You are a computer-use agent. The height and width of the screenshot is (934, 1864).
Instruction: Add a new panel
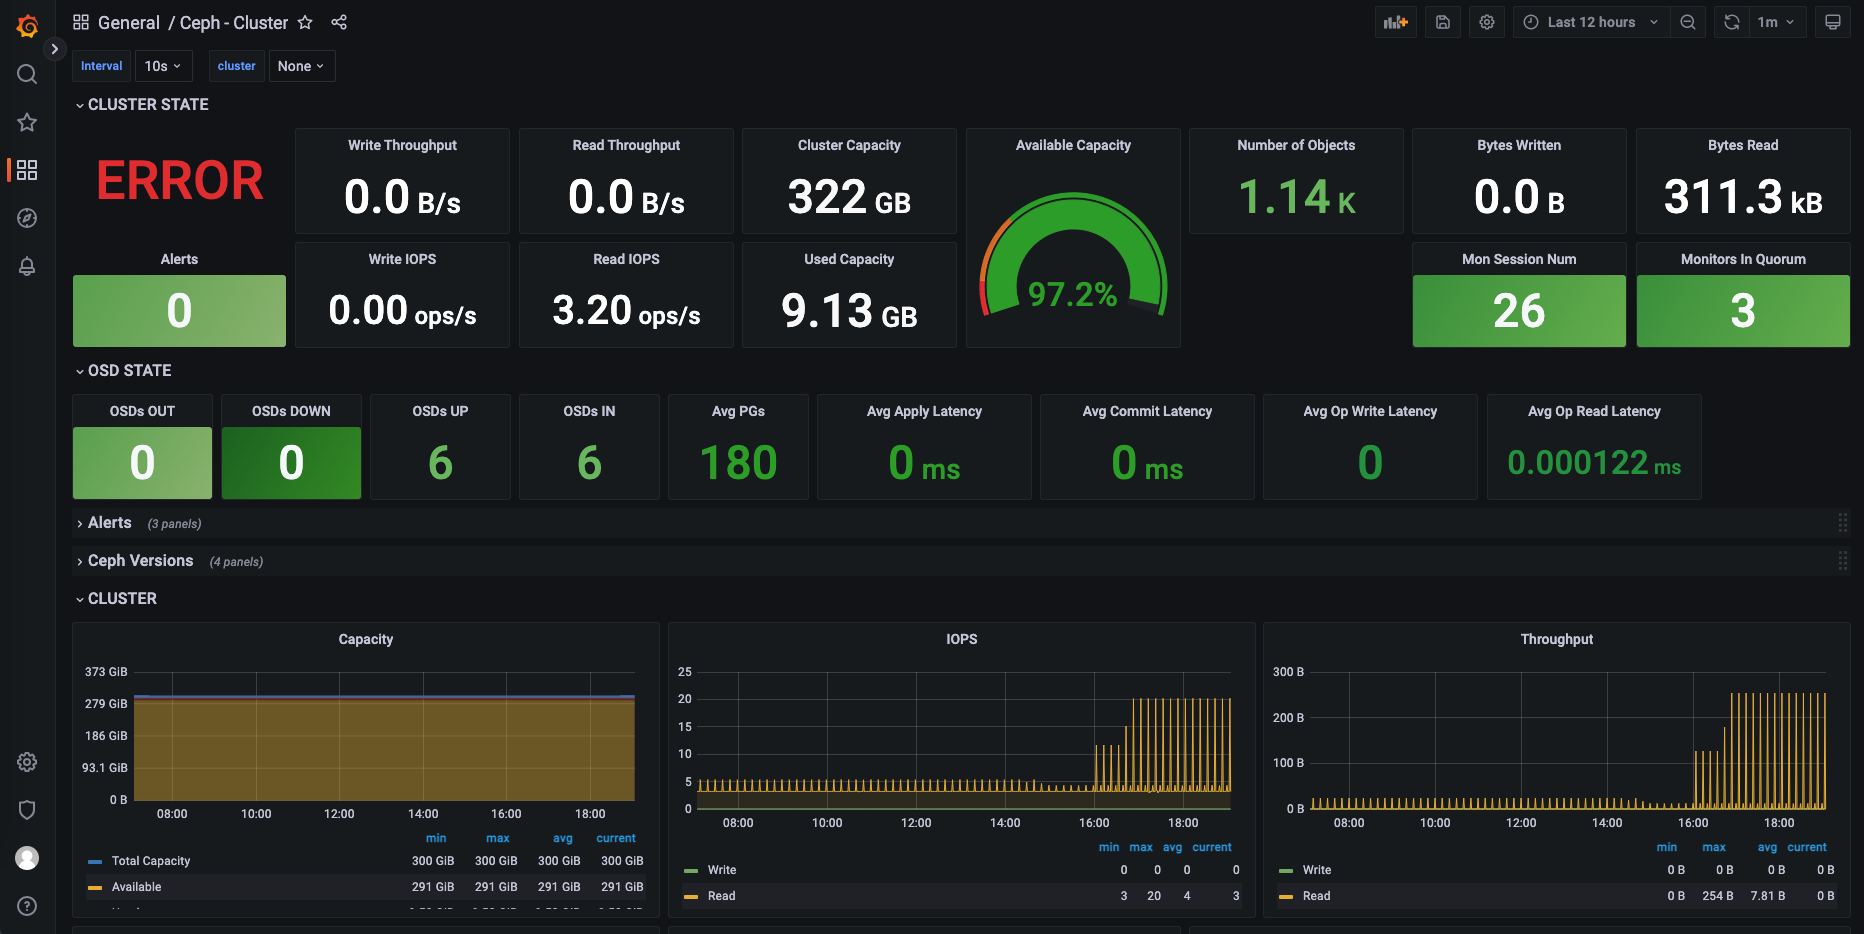click(x=1395, y=22)
